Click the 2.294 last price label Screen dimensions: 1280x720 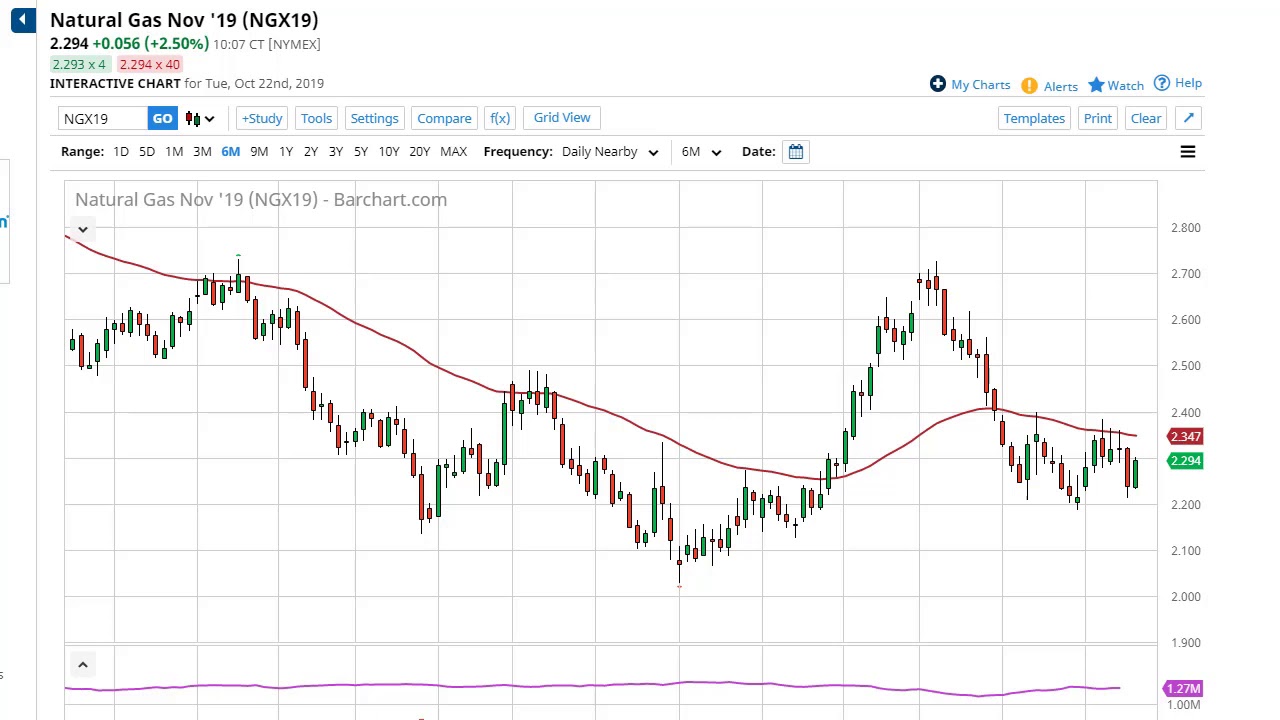tap(1185, 461)
